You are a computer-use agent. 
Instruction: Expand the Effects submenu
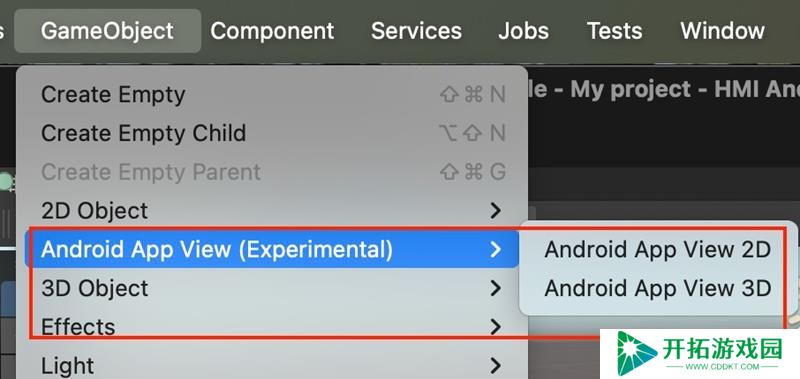tap(272, 326)
